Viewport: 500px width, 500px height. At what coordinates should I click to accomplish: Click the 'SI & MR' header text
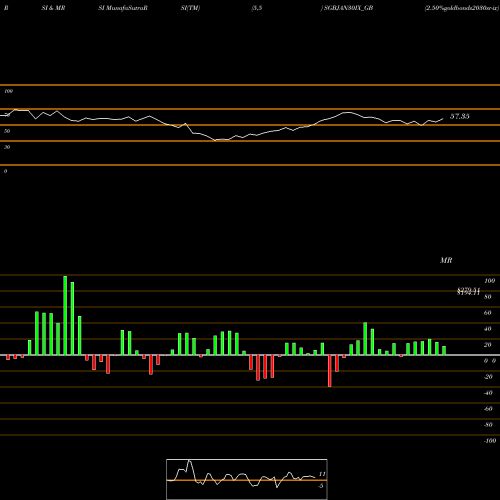coord(53,8)
